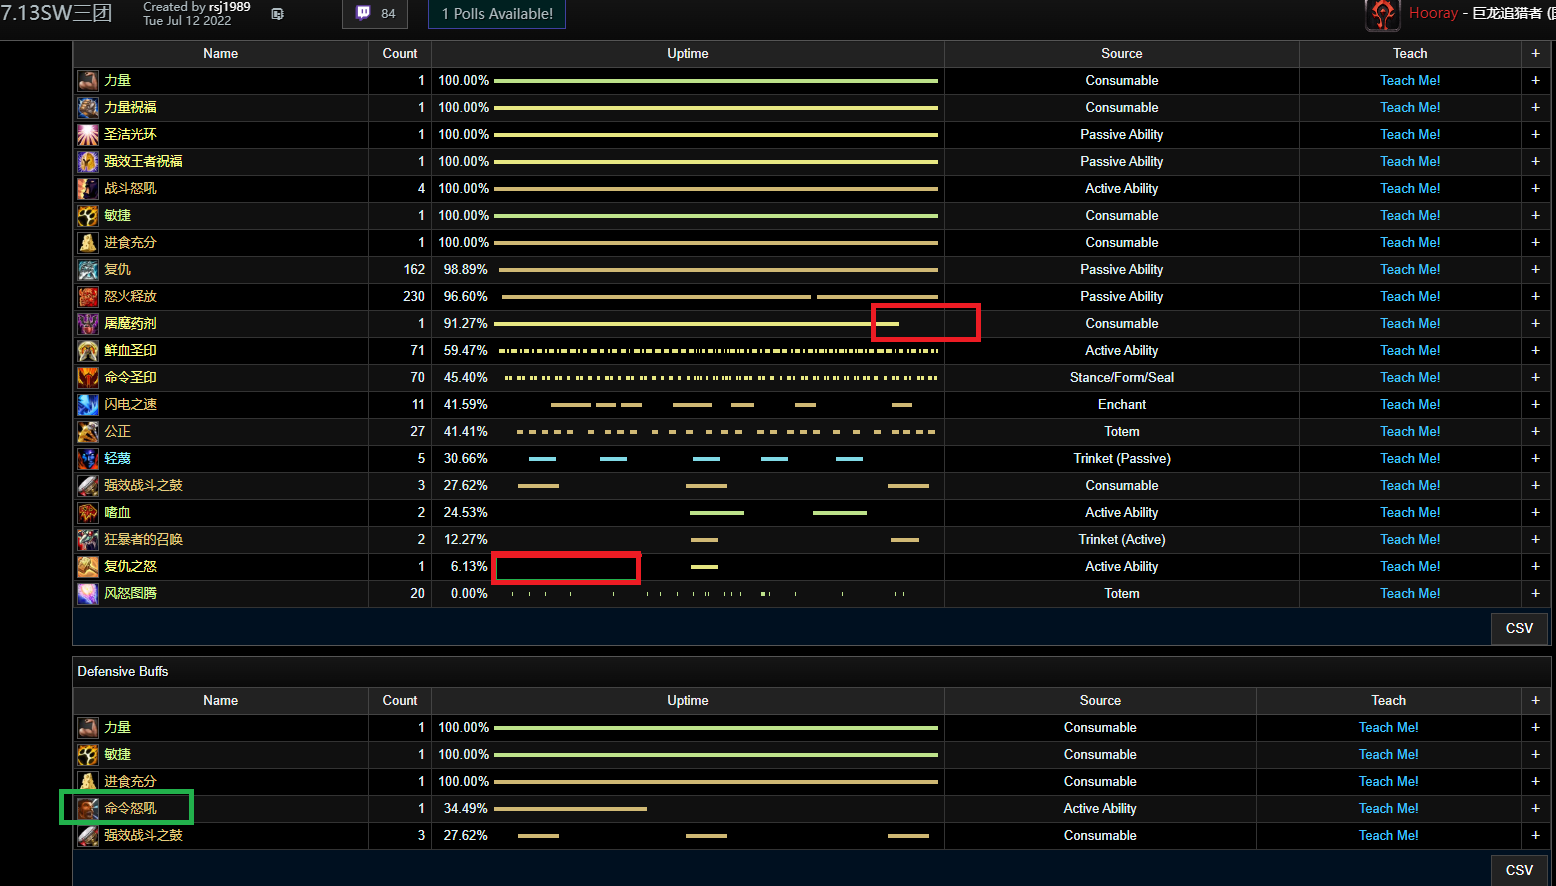This screenshot has width=1556, height=886.
Task: Click the 嗜血 uptime timeline bar
Action: point(778,512)
